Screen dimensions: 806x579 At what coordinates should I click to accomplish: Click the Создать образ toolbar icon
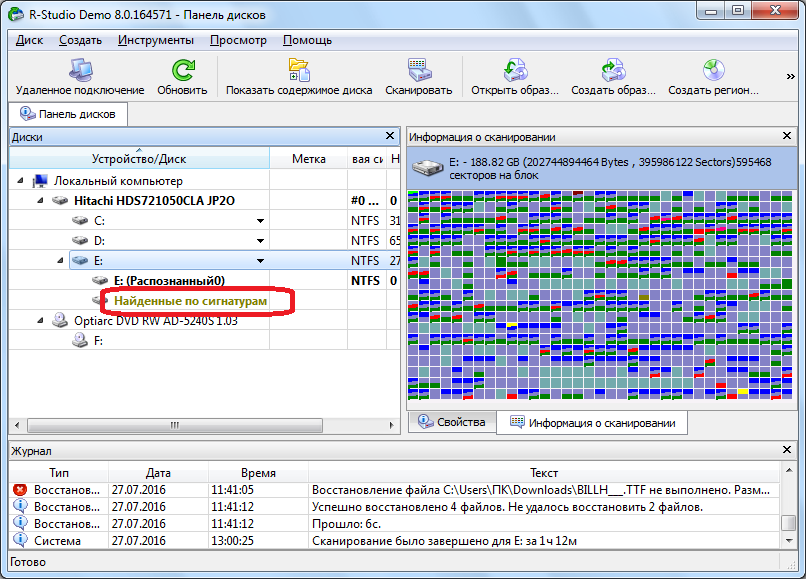[613, 69]
